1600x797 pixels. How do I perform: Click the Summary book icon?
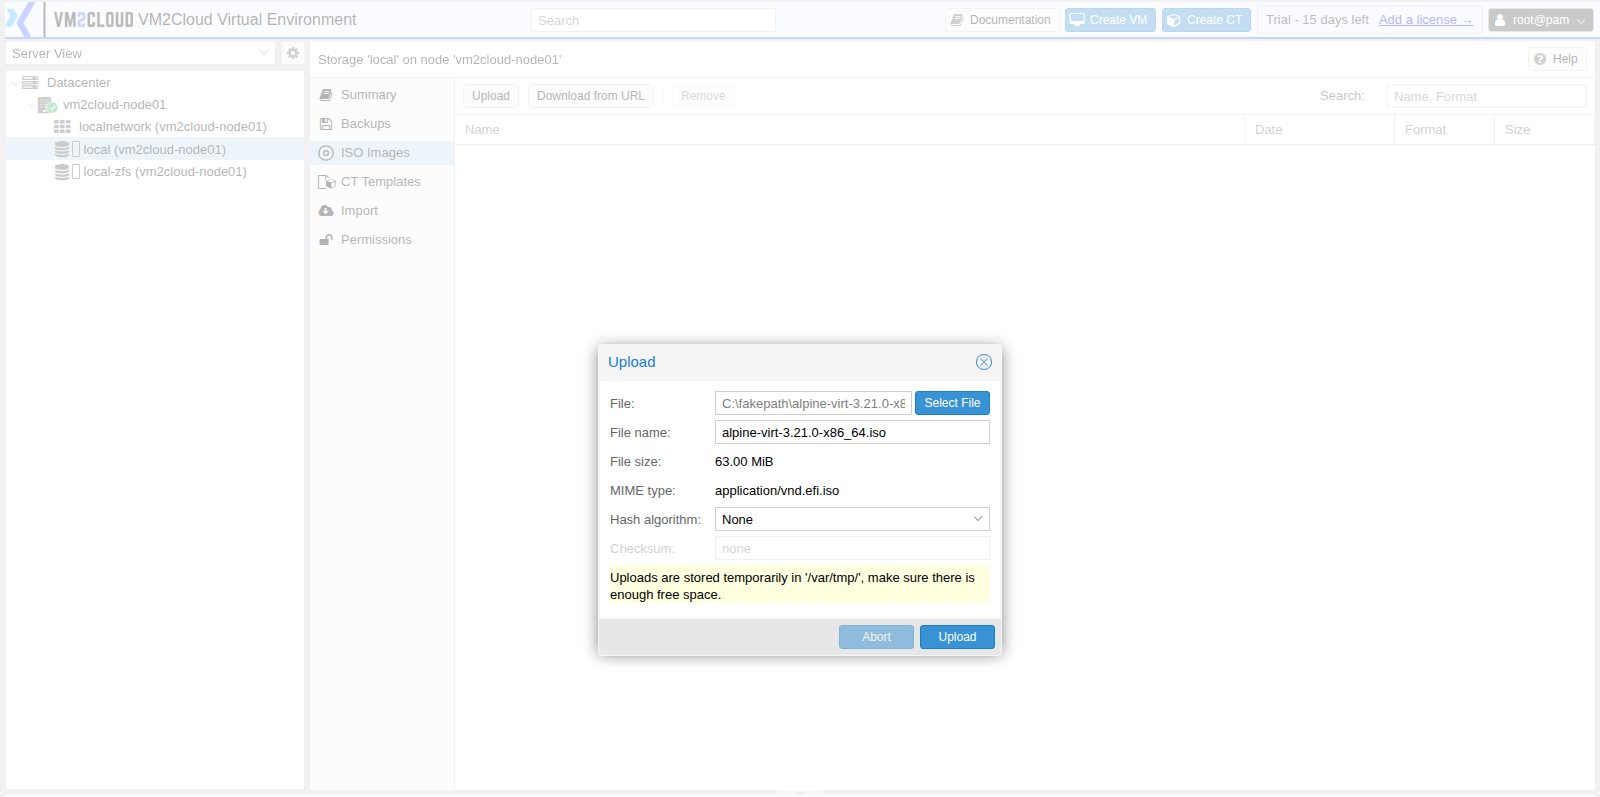click(x=326, y=95)
